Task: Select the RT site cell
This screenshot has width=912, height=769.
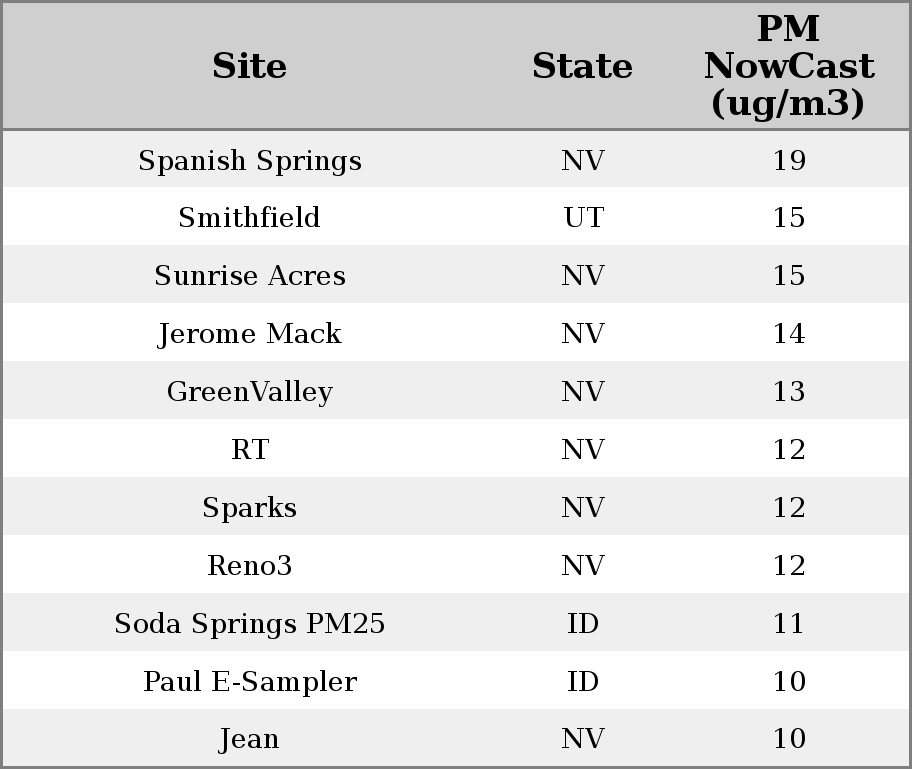Action: pyautogui.click(x=250, y=450)
